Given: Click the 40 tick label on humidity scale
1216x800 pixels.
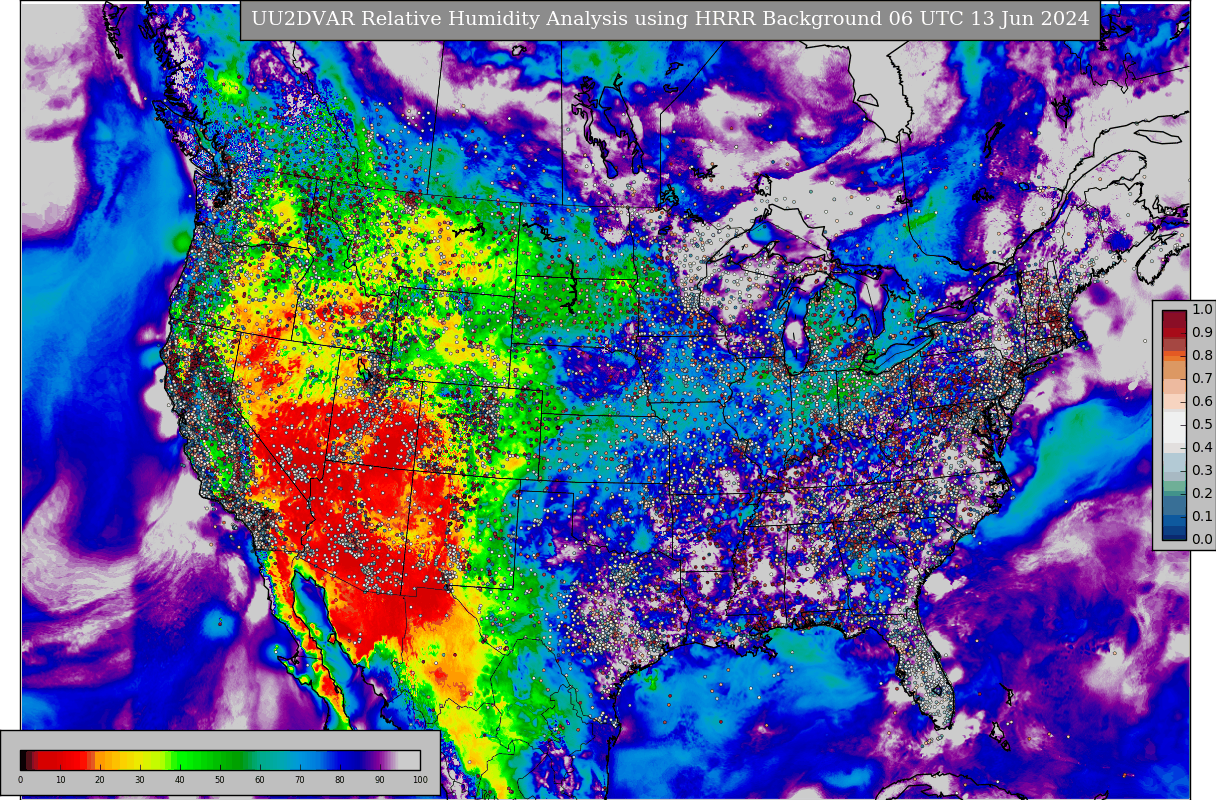Looking at the screenshot, I should point(180,780).
